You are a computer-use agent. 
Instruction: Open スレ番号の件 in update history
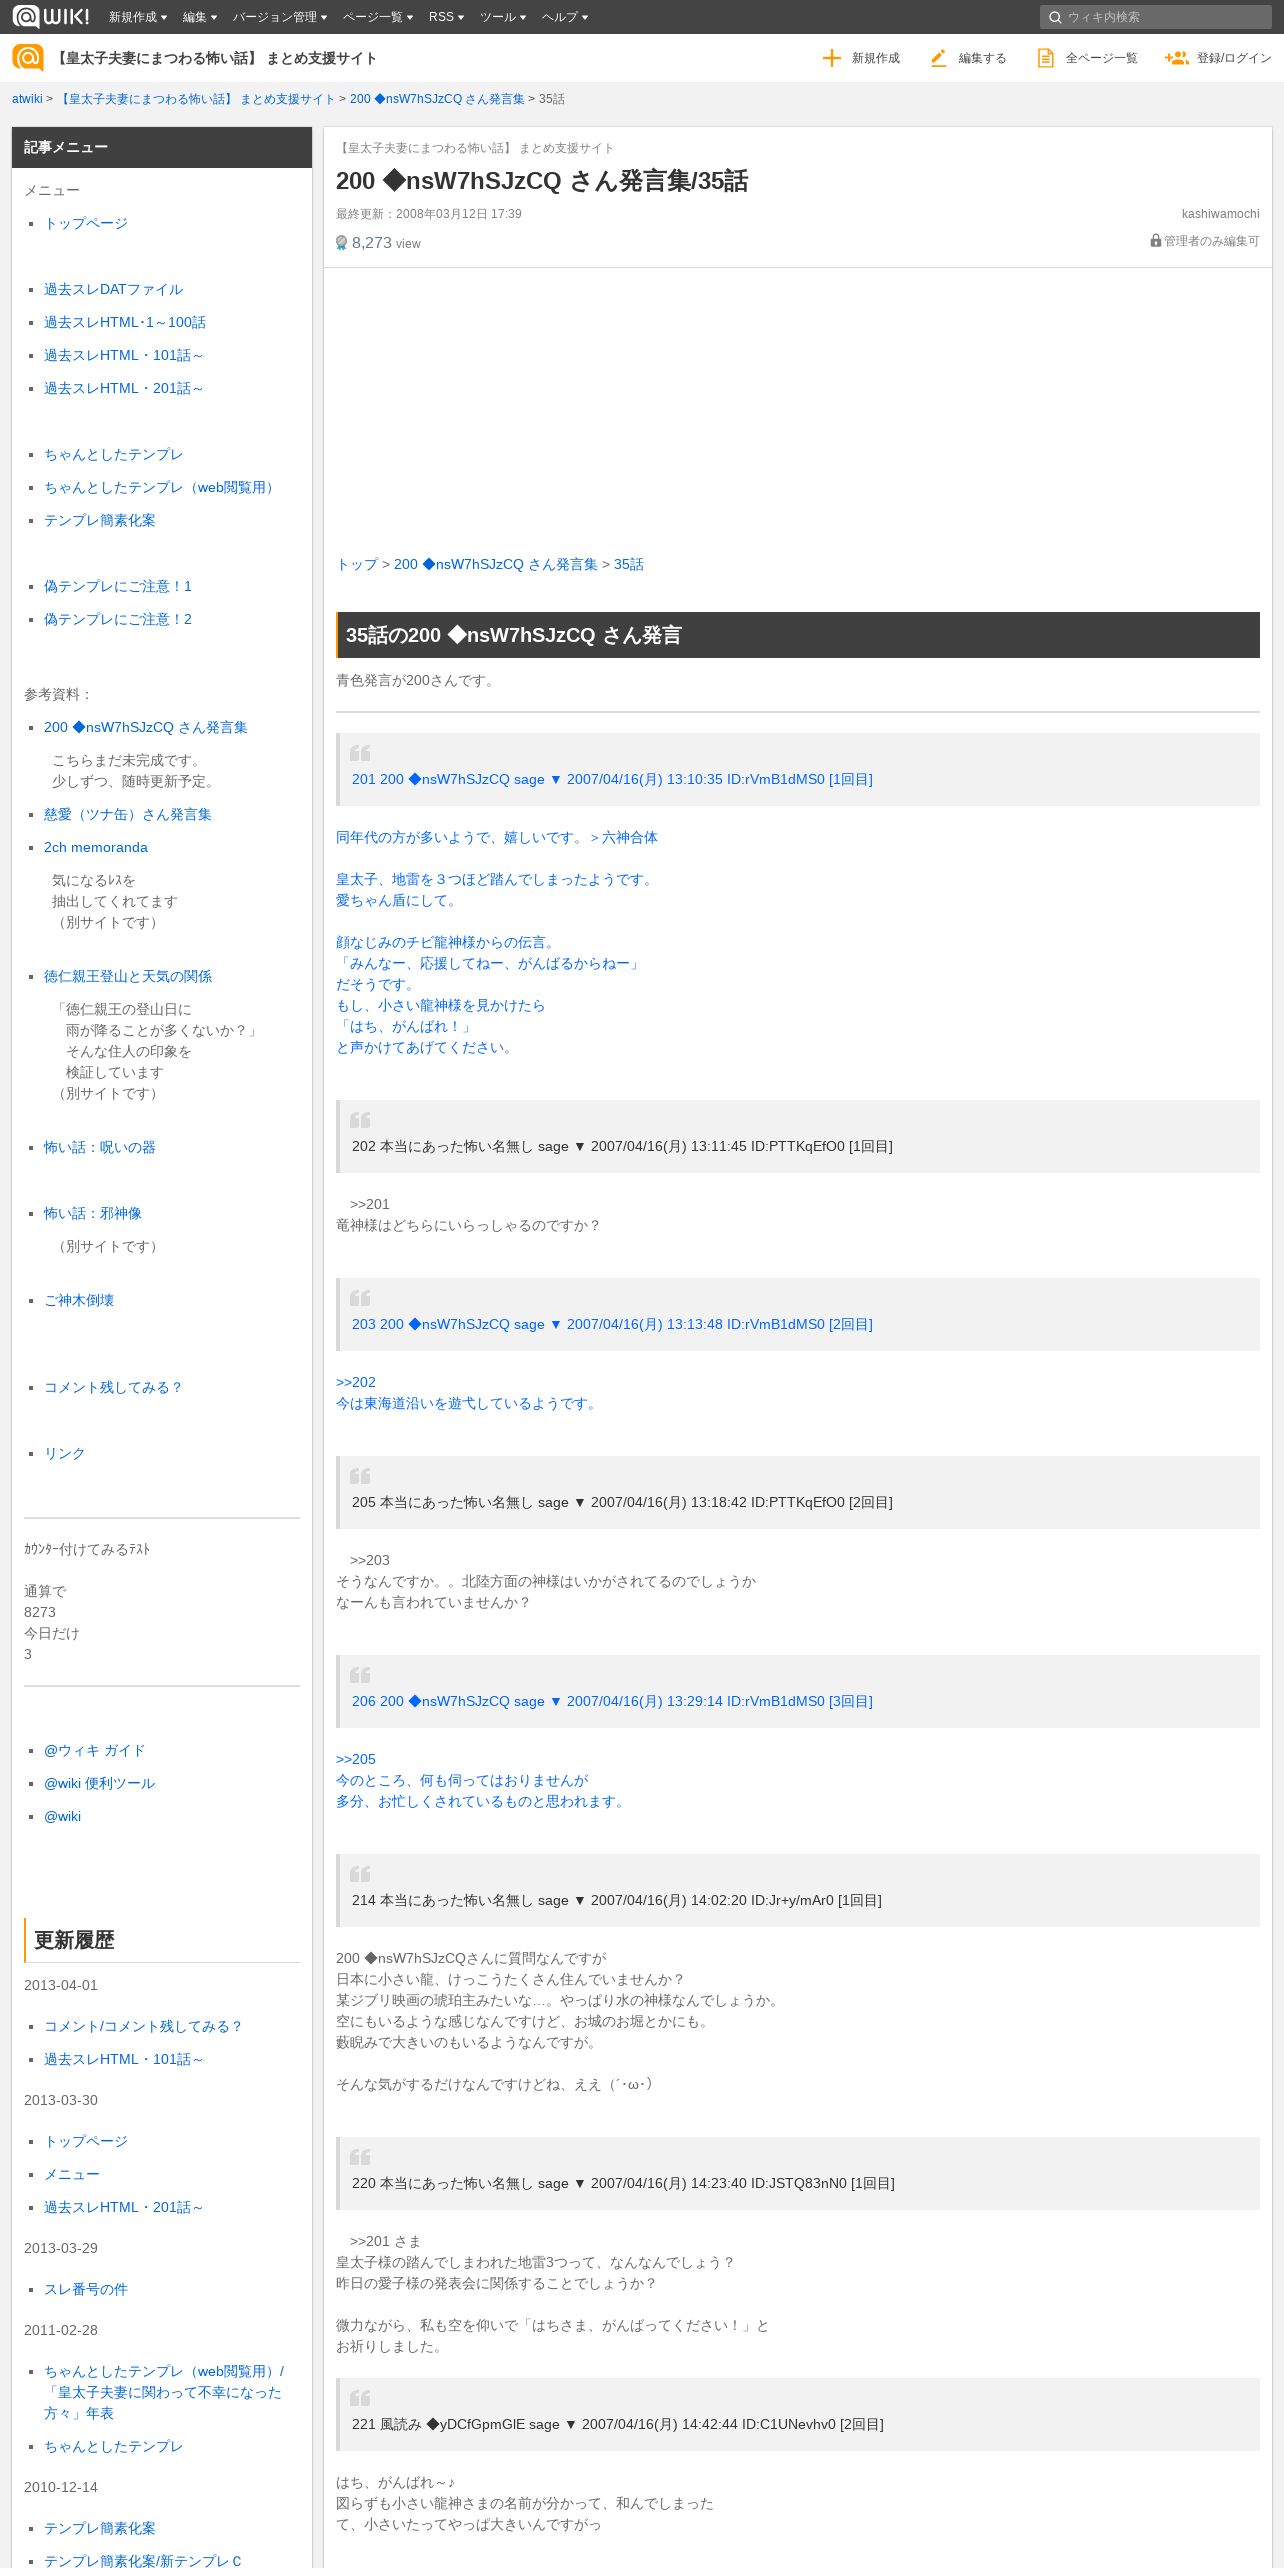(x=86, y=2289)
